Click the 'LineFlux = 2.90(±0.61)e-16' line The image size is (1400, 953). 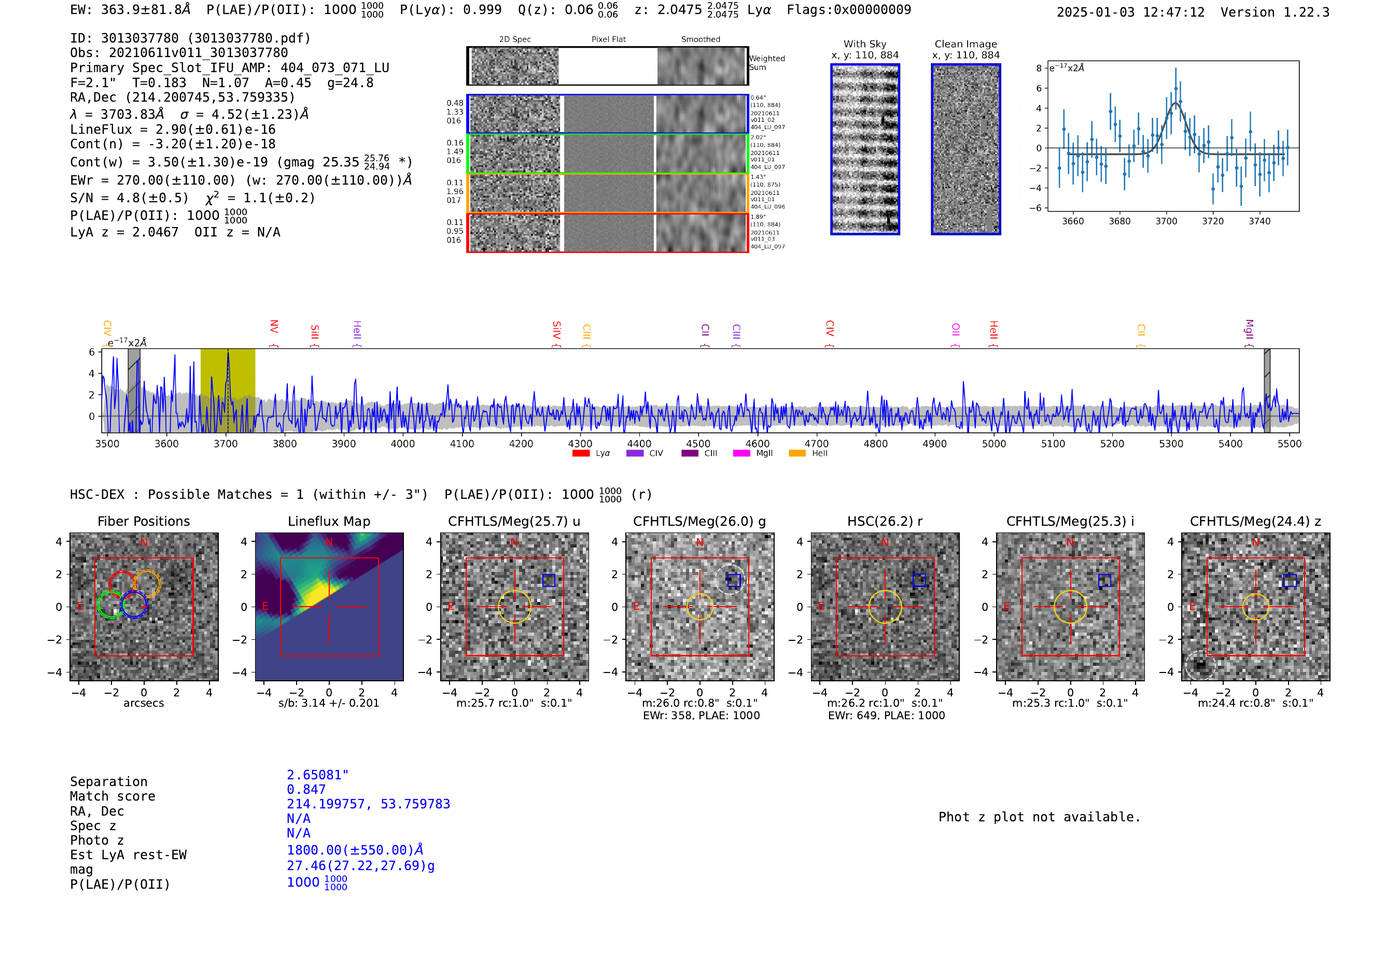click(x=173, y=129)
